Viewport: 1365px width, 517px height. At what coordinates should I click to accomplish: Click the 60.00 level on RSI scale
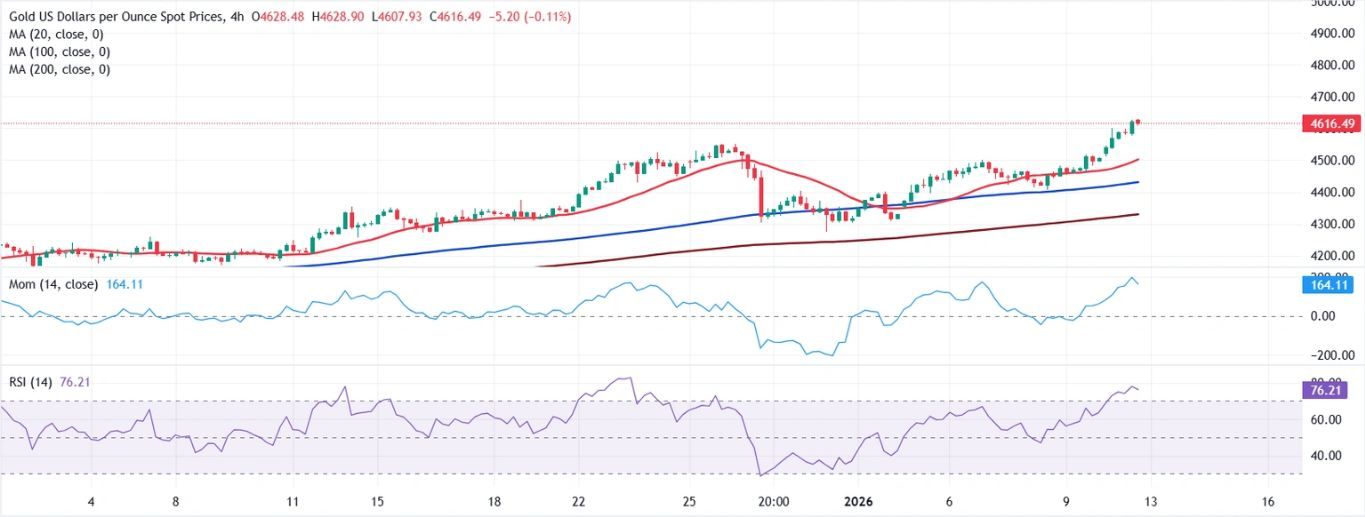coord(1325,420)
